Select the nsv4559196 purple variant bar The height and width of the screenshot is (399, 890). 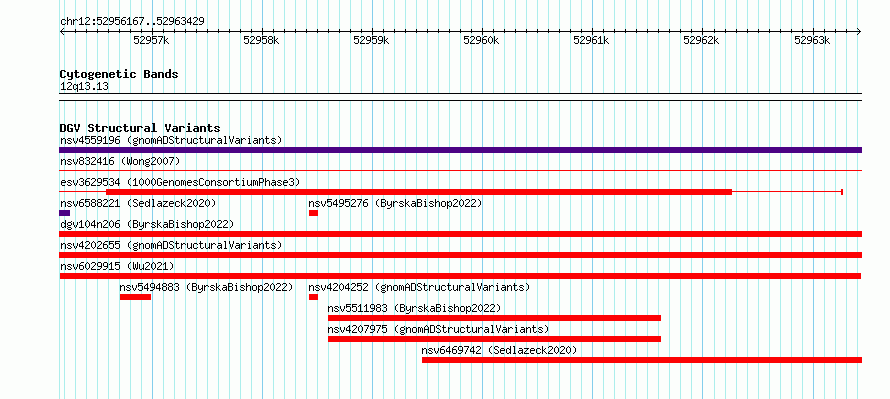point(460,150)
